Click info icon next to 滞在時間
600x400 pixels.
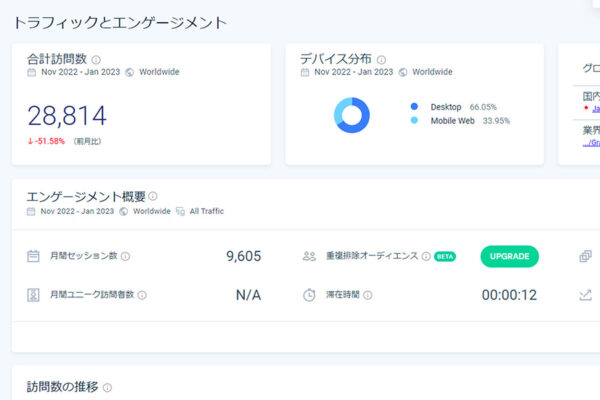coord(368,295)
